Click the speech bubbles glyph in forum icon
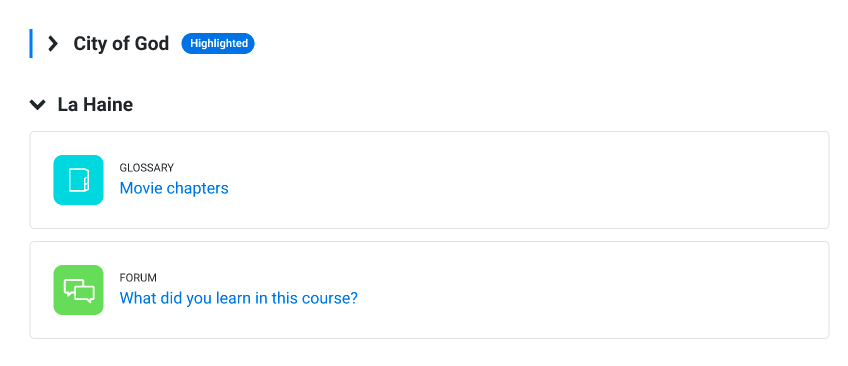Viewport: 848px width, 366px height. click(79, 290)
